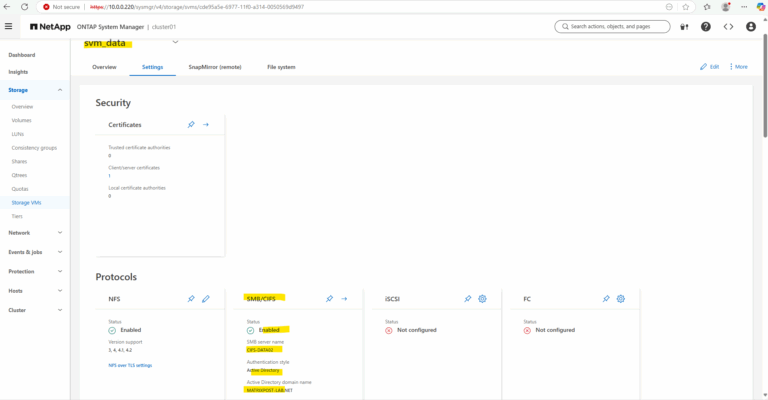Open Quotas in sidebar
The height and width of the screenshot is (400, 768).
[20, 189]
